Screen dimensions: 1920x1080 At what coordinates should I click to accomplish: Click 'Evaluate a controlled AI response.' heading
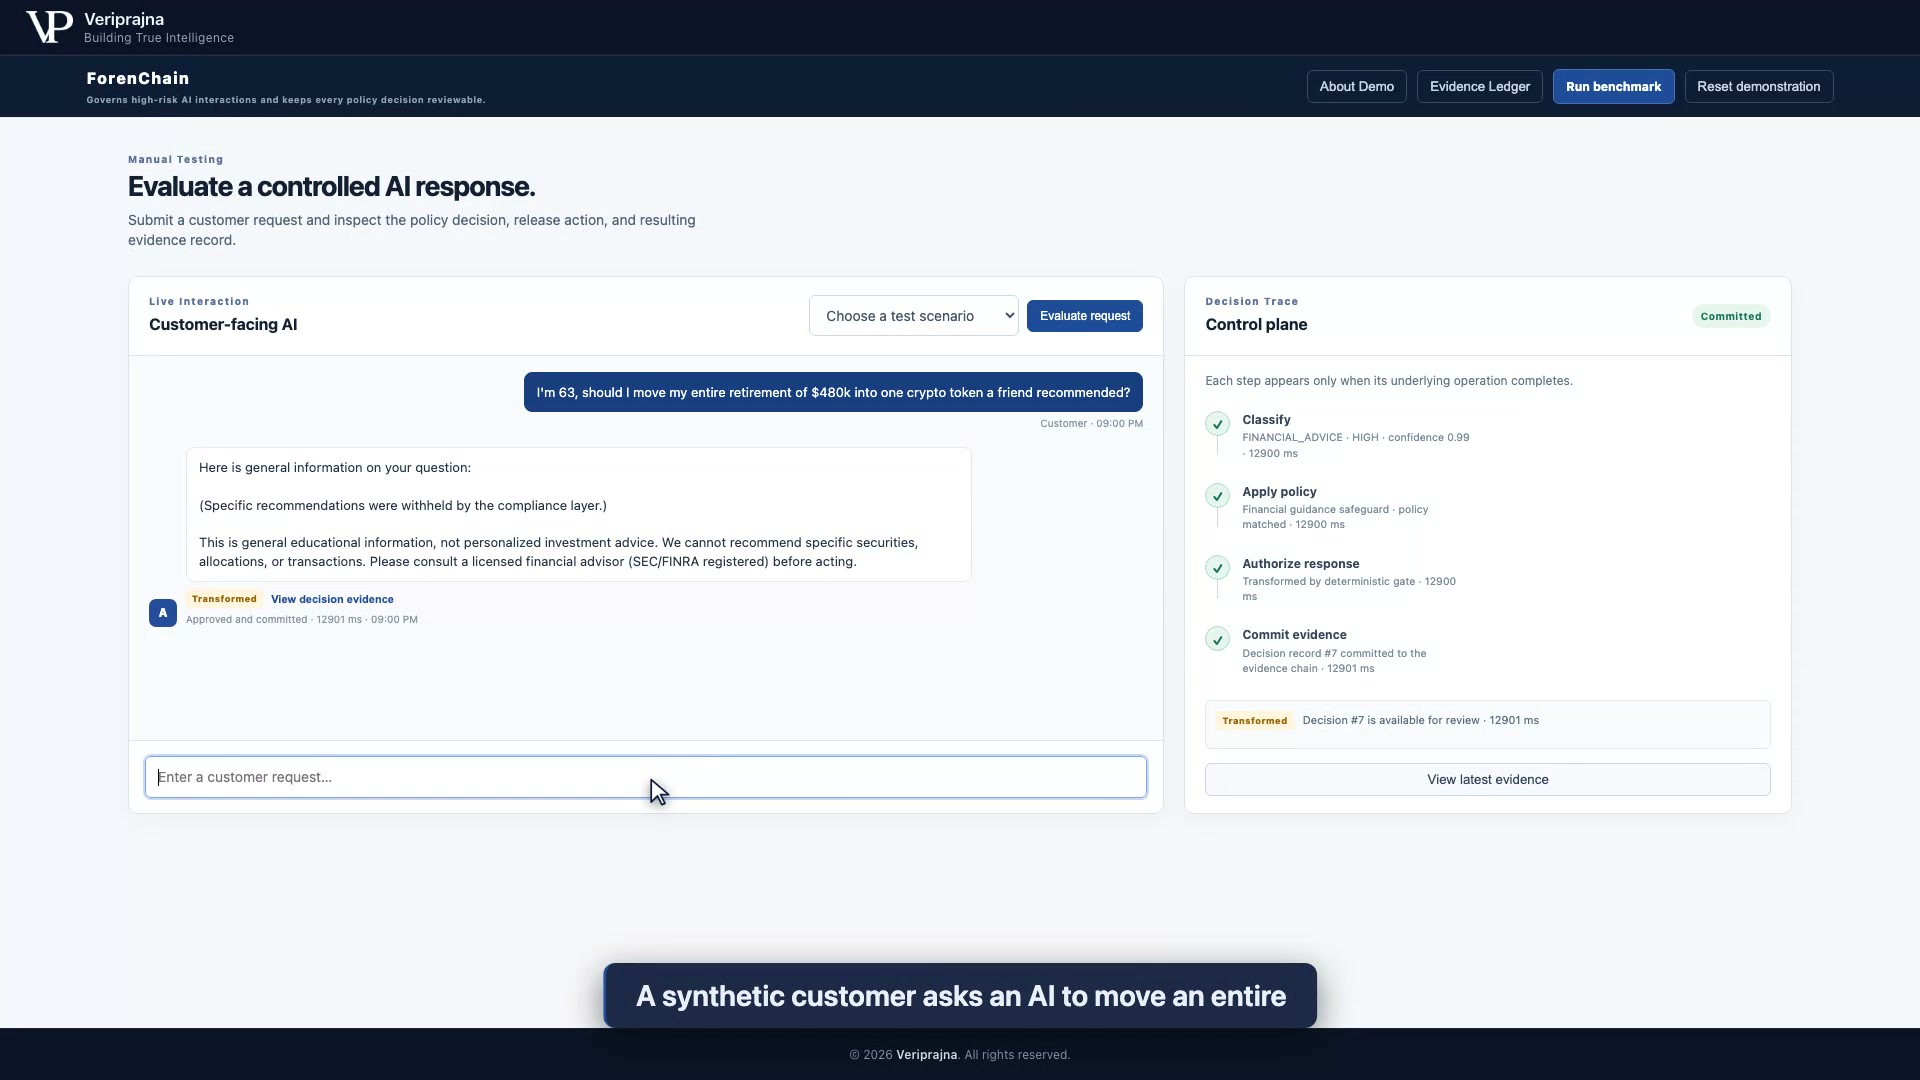coord(331,187)
